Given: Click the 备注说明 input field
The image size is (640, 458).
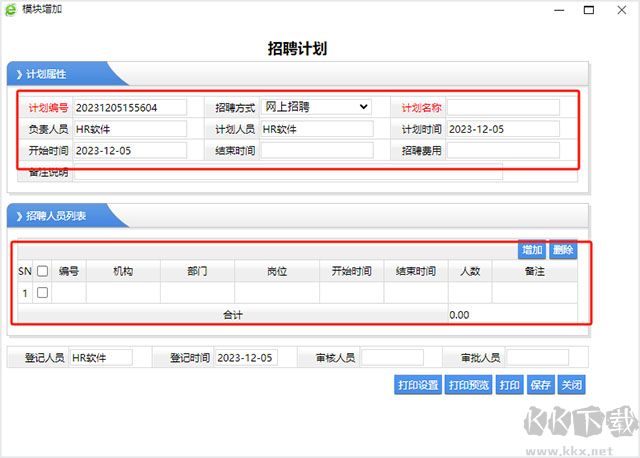Looking at the screenshot, I should 288,173.
